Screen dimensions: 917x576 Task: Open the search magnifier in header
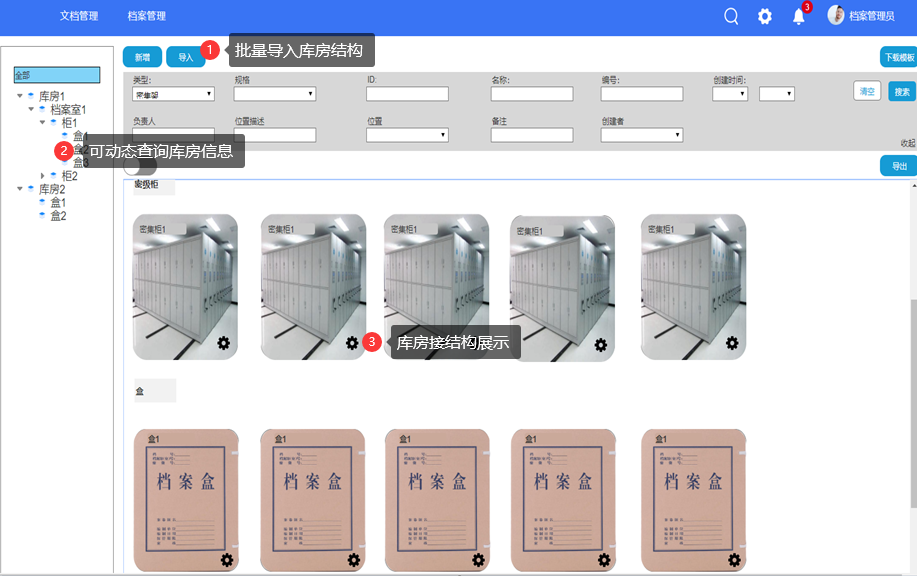coord(731,16)
